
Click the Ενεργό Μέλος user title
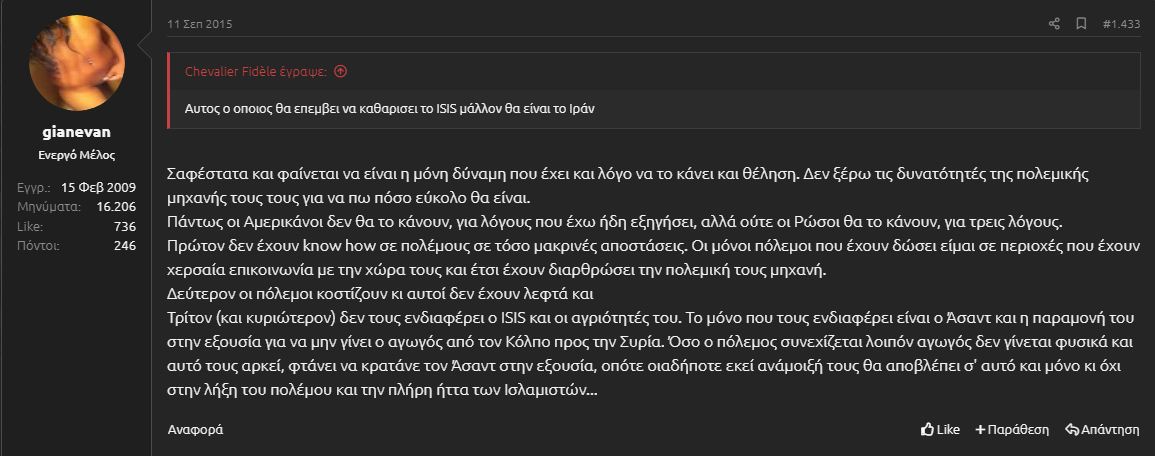(78, 155)
